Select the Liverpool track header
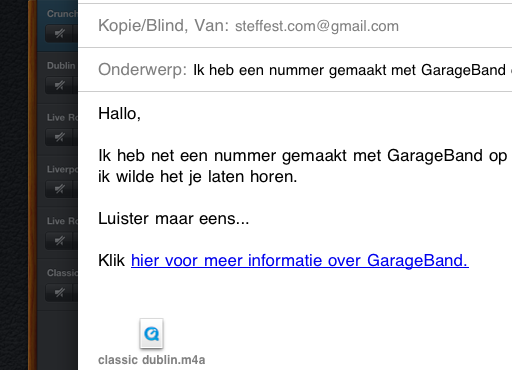The height and width of the screenshot is (370, 512). pos(58,181)
